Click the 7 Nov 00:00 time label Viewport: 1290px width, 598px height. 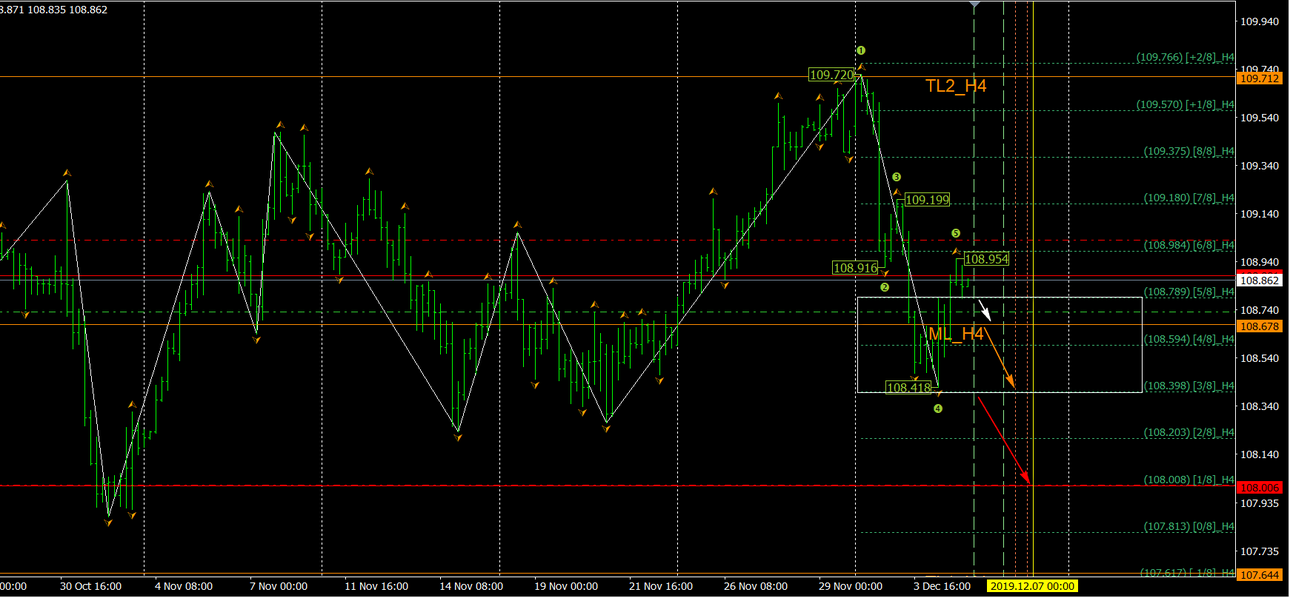coord(279,587)
